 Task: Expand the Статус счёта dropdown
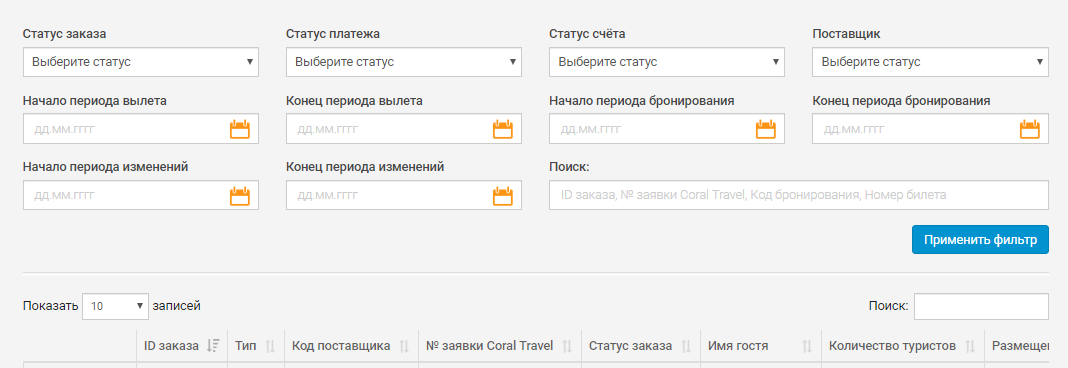[x=667, y=62]
